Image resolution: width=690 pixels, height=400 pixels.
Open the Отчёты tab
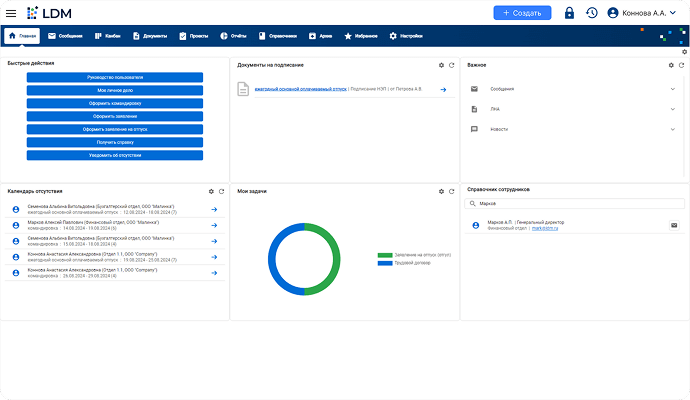coord(233,36)
